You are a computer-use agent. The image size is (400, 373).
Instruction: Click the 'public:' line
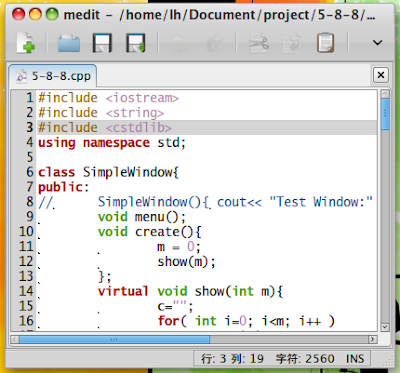pyautogui.click(x=64, y=187)
